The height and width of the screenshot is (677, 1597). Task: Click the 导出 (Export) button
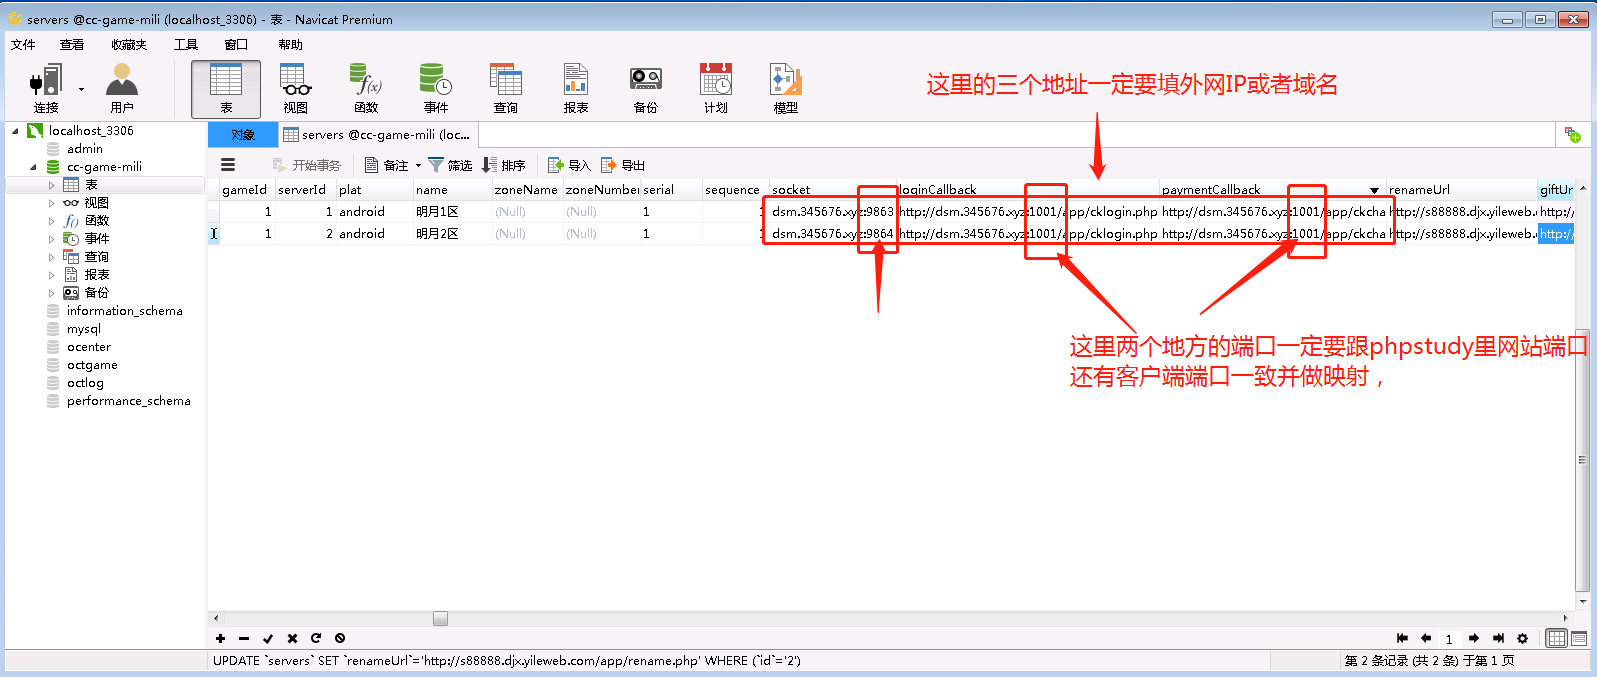(x=623, y=165)
